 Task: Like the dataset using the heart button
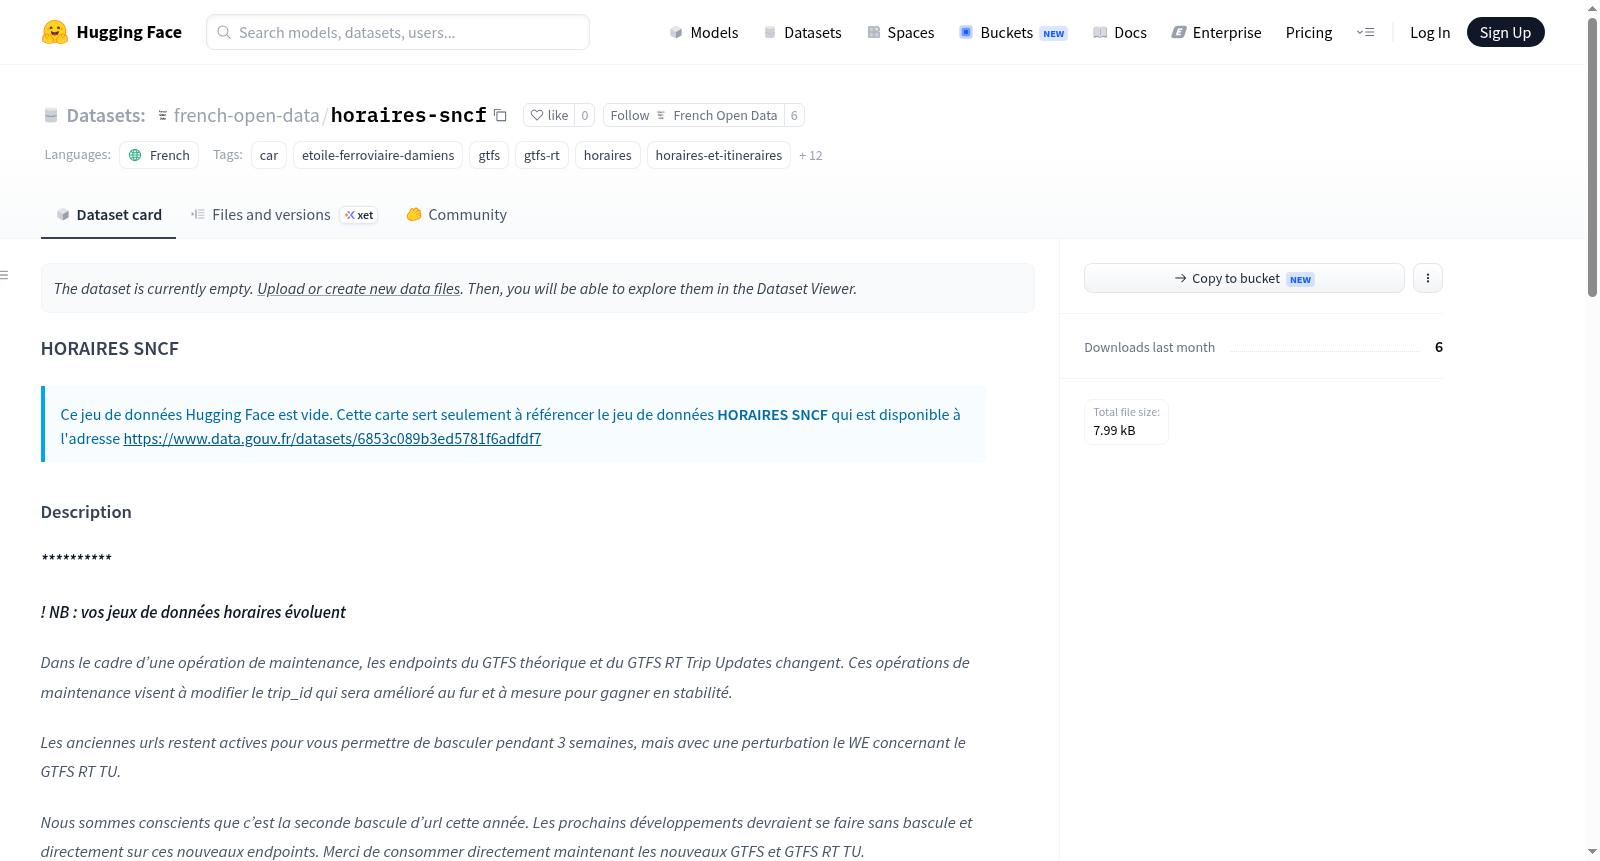click(x=549, y=116)
